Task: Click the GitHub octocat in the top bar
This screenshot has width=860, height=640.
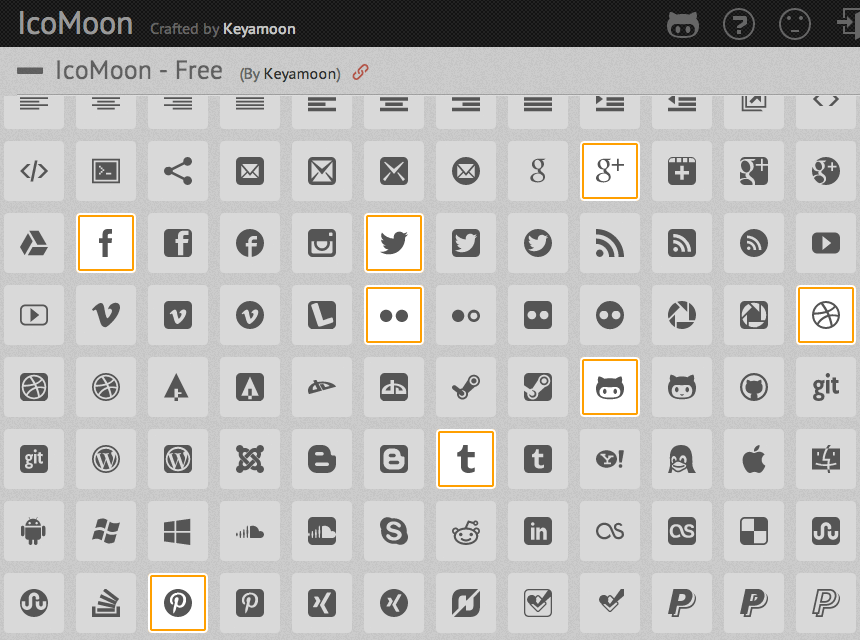Action: click(x=683, y=24)
